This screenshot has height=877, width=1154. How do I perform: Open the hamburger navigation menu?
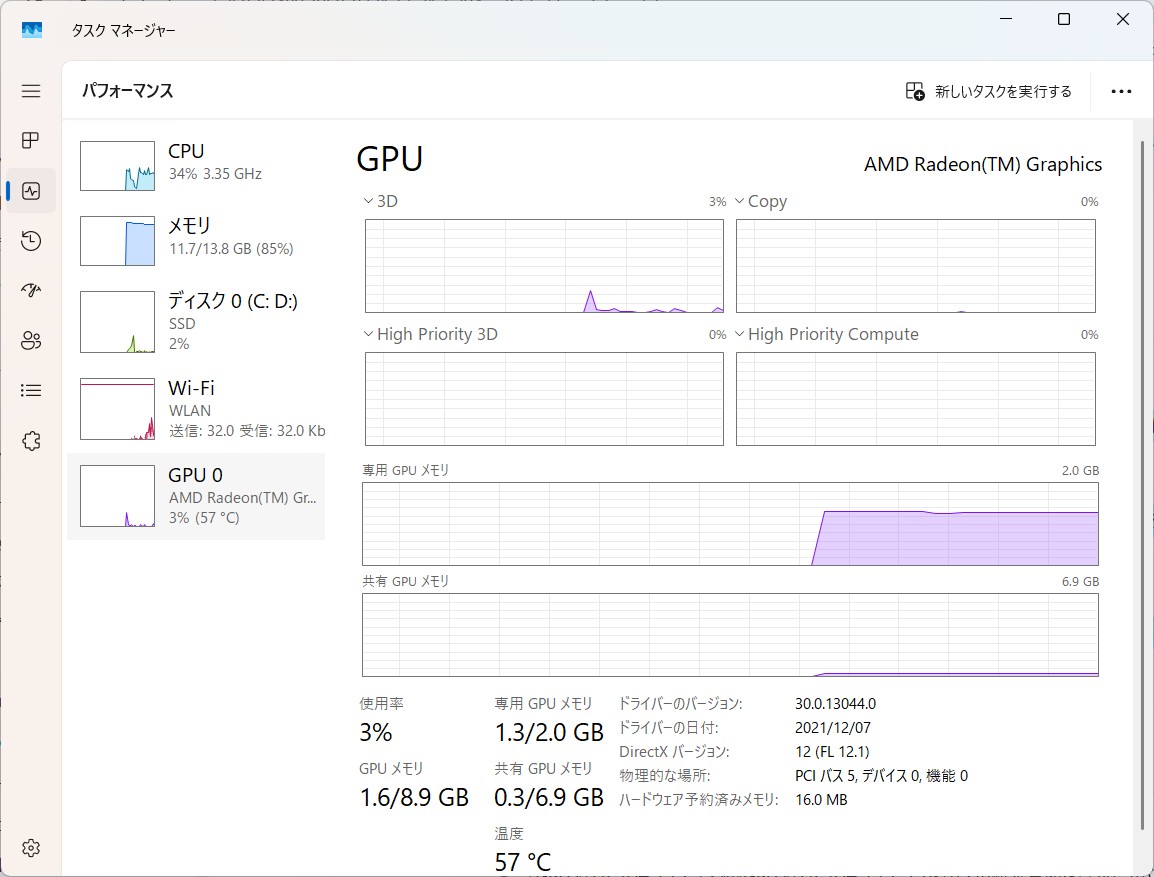[x=31, y=91]
